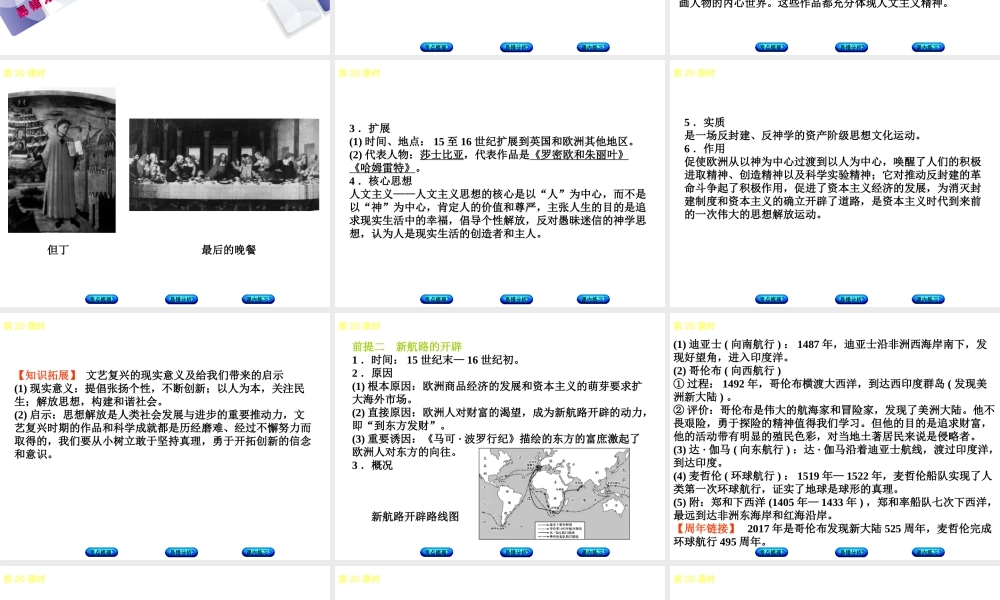The height and width of the screenshot is (600, 1000).
Task: Click right blue button on the 人文主义精神 slide
Action: (x=928, y=47)
